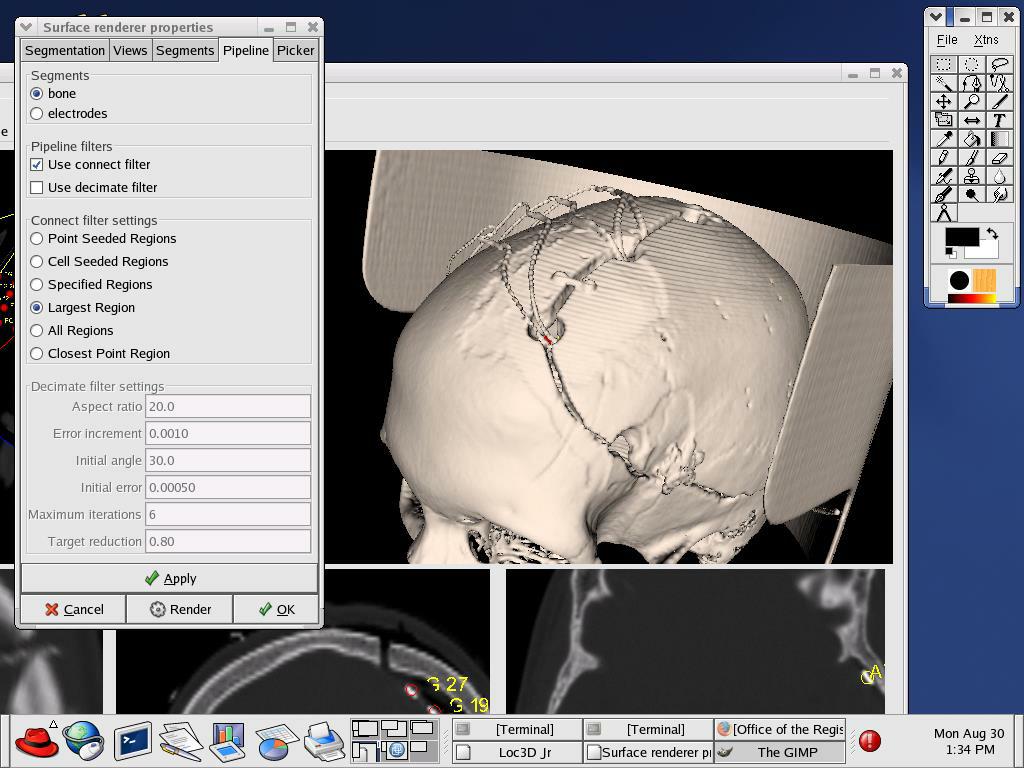Select the Pencil tool

[944, 157]
